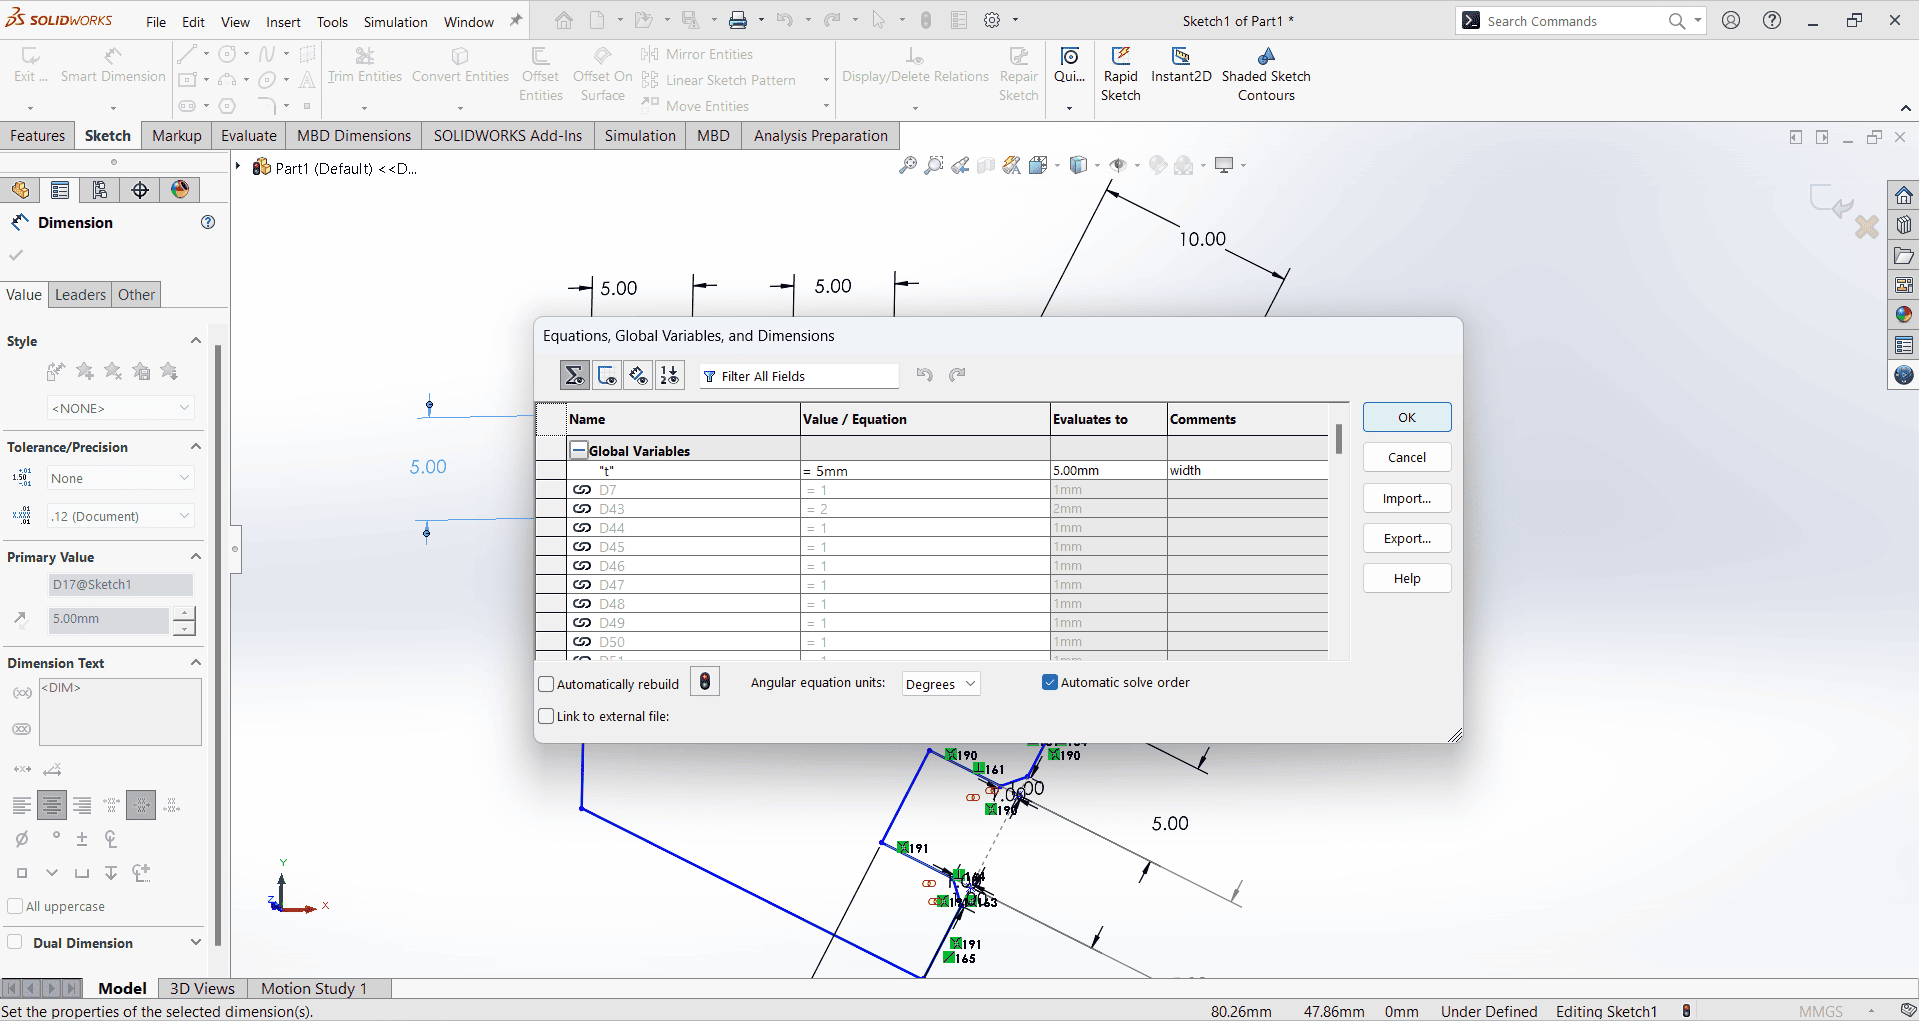Click the Help button in dialog
This screenshot has height=1021, width=1919.
point(1407,578)
